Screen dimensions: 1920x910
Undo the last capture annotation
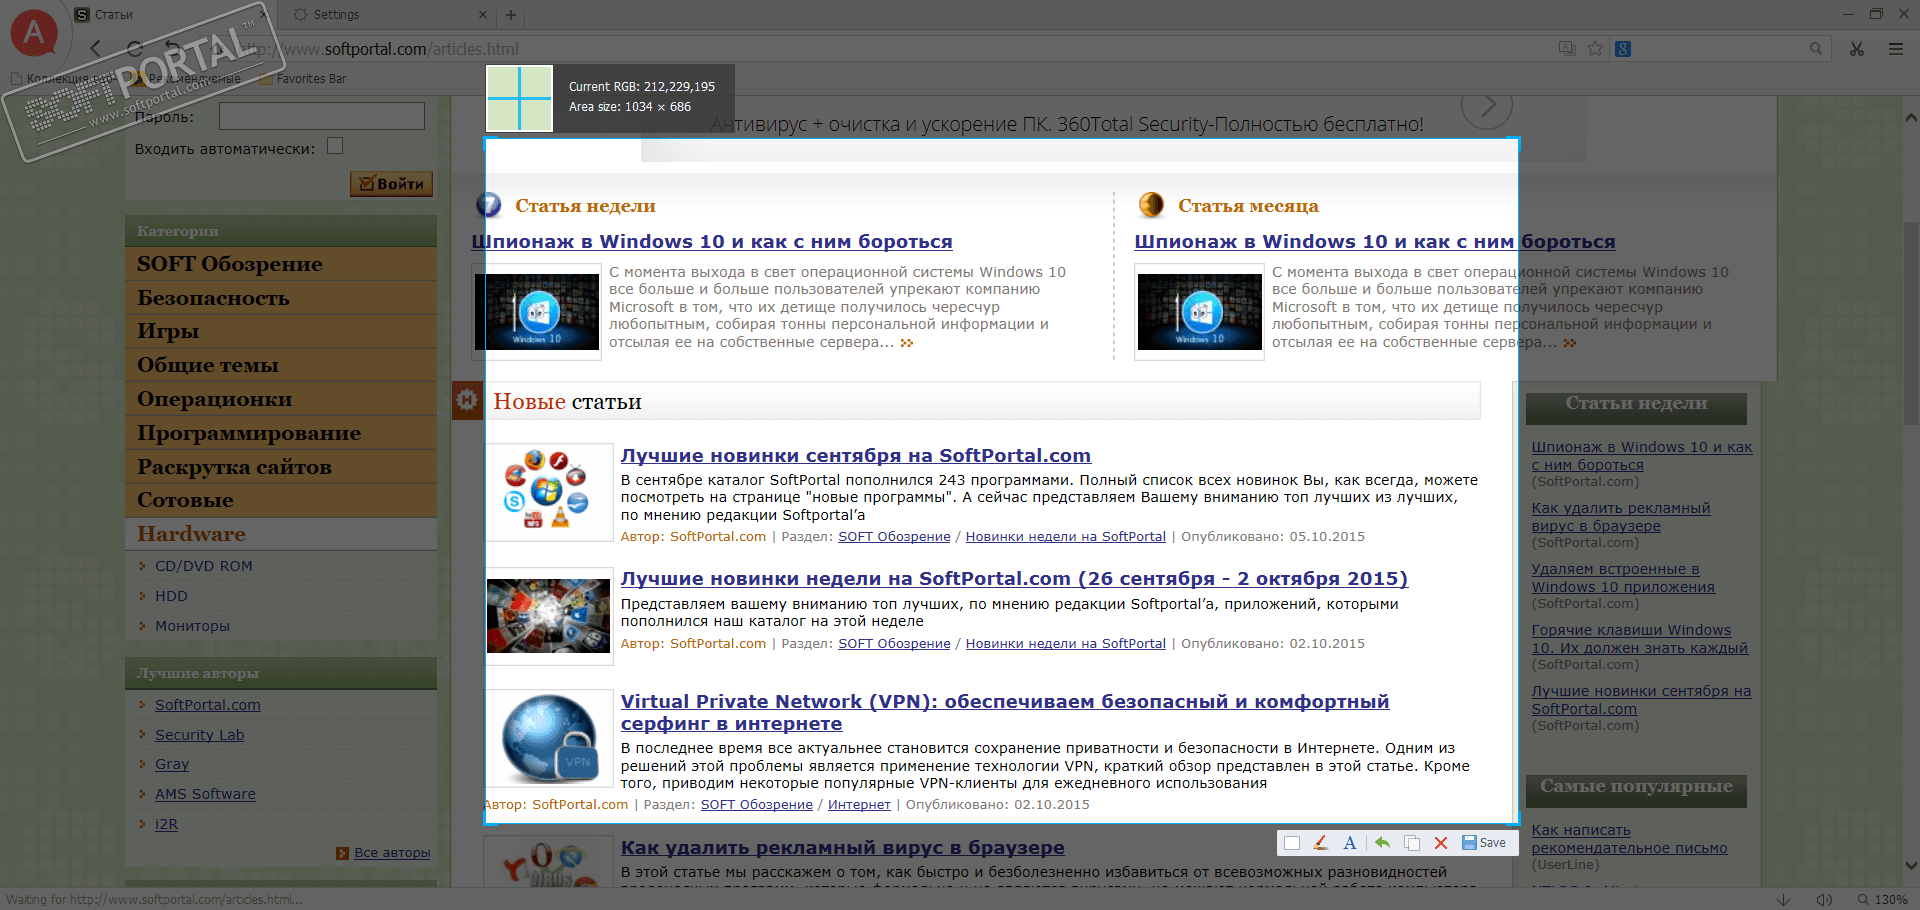pyautogui.click(x=1382, y=843)
